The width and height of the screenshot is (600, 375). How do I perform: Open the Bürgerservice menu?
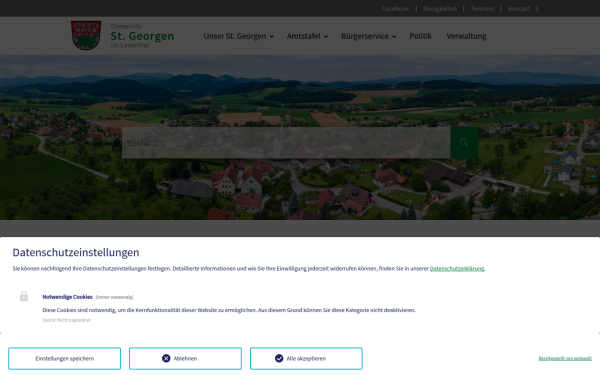click(365, 36)
